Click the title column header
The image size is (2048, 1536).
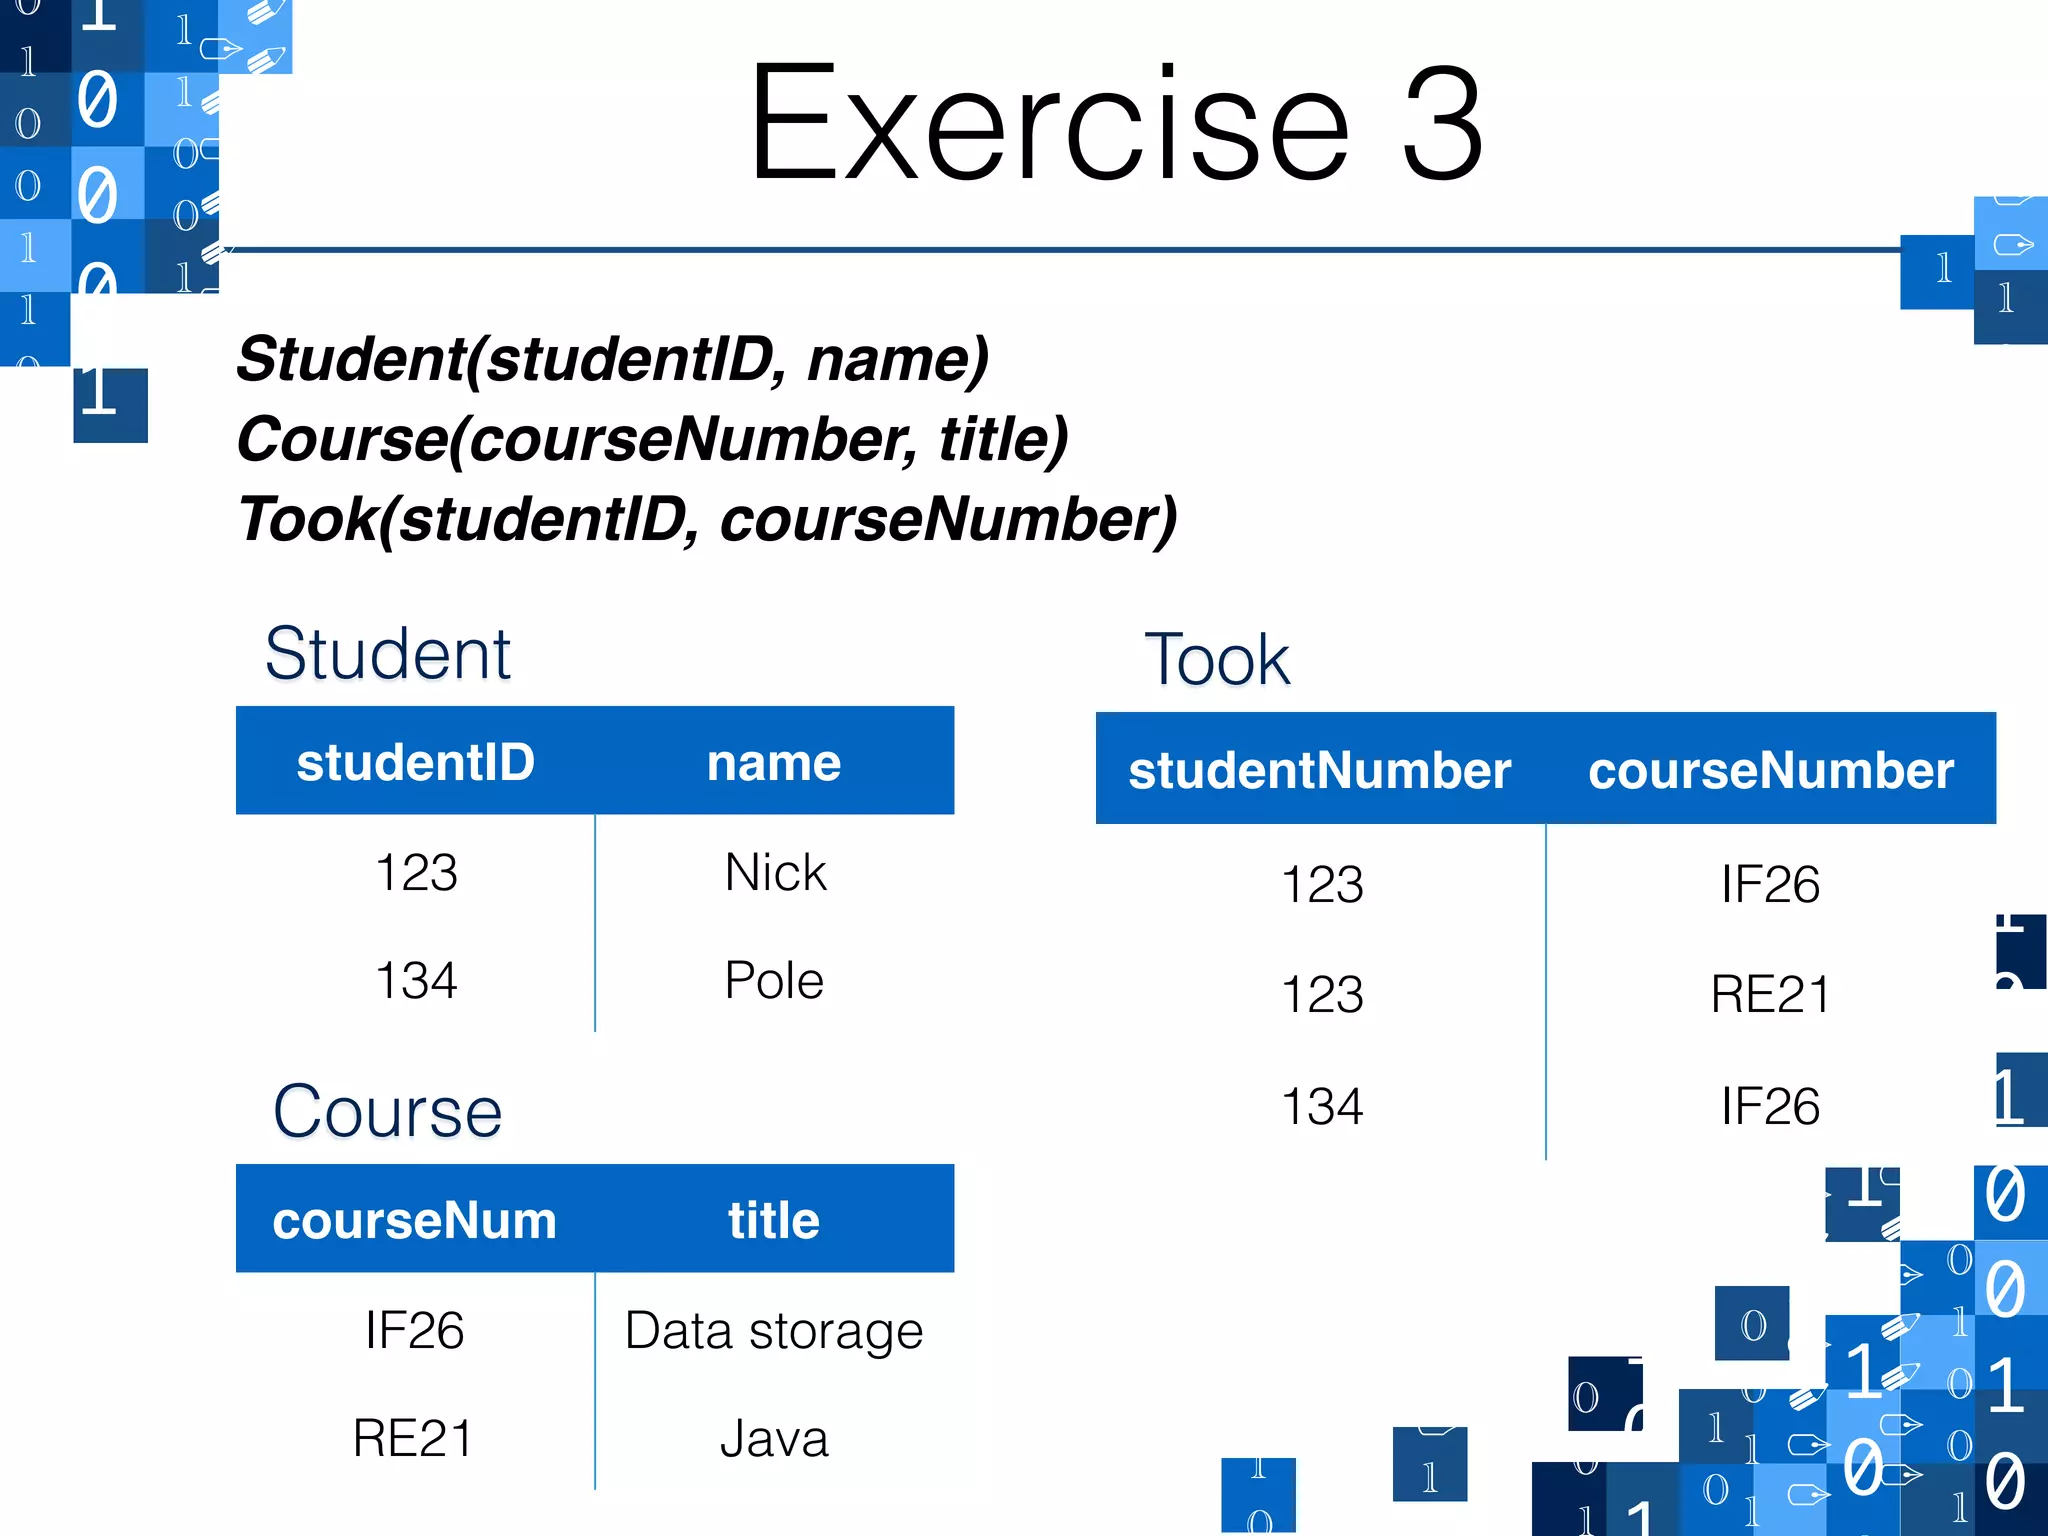coord(774,1220)
